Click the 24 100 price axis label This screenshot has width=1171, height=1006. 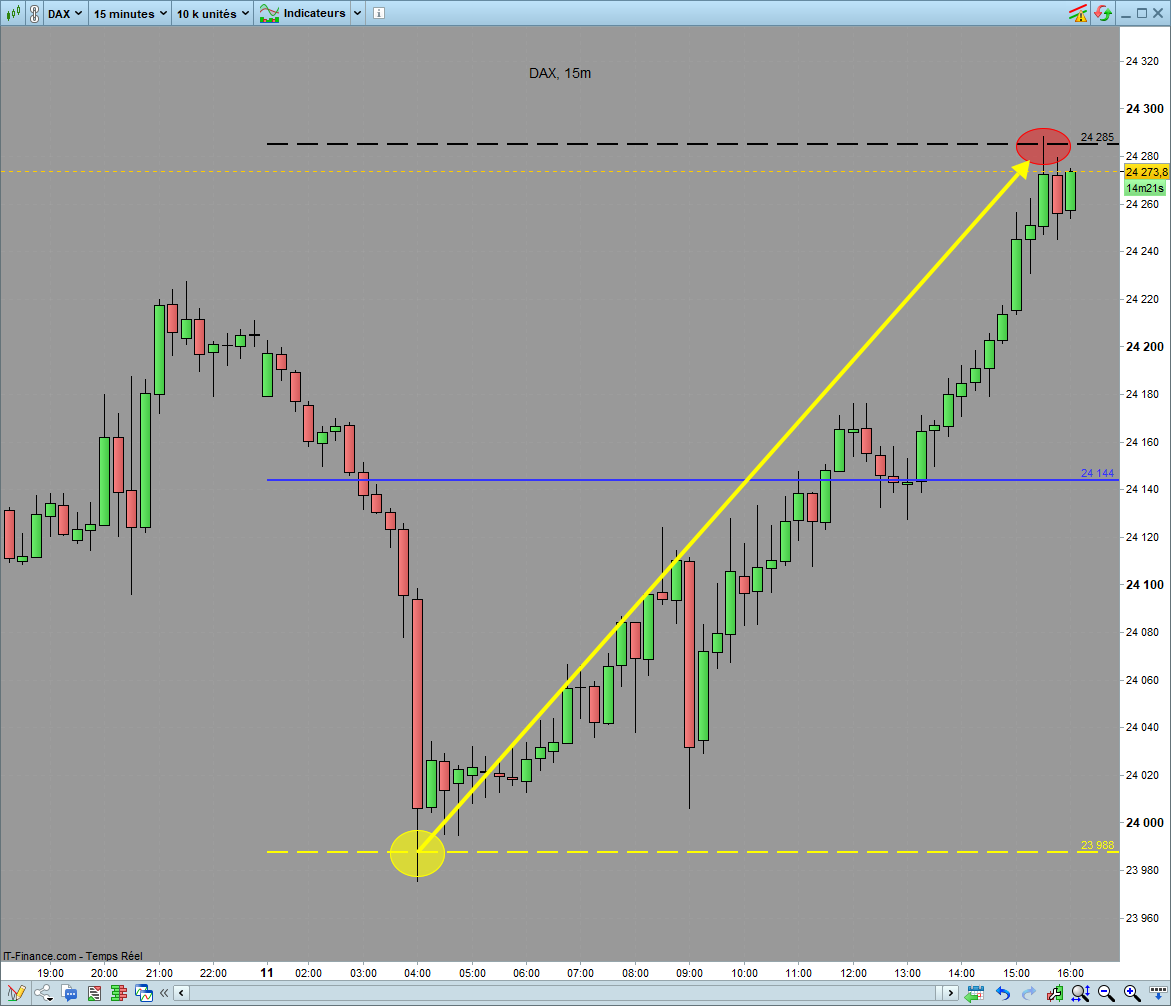pyautogui.click(x=1144, y=585)
